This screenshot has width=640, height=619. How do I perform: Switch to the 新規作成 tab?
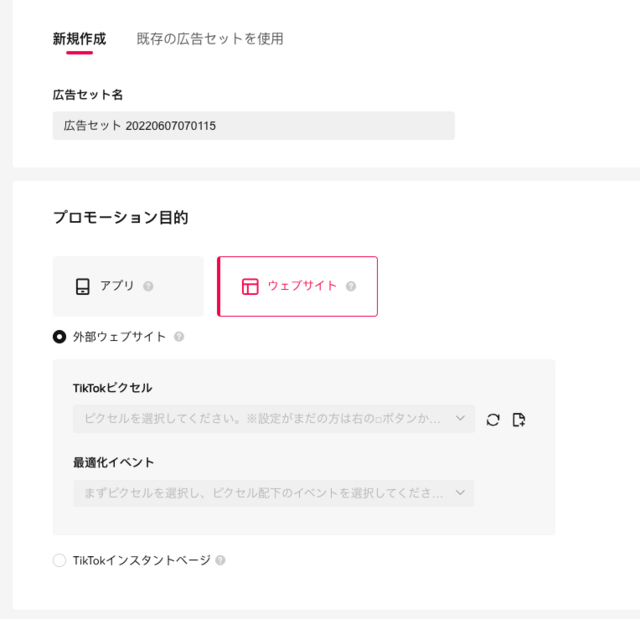click(x=80, y=39)
